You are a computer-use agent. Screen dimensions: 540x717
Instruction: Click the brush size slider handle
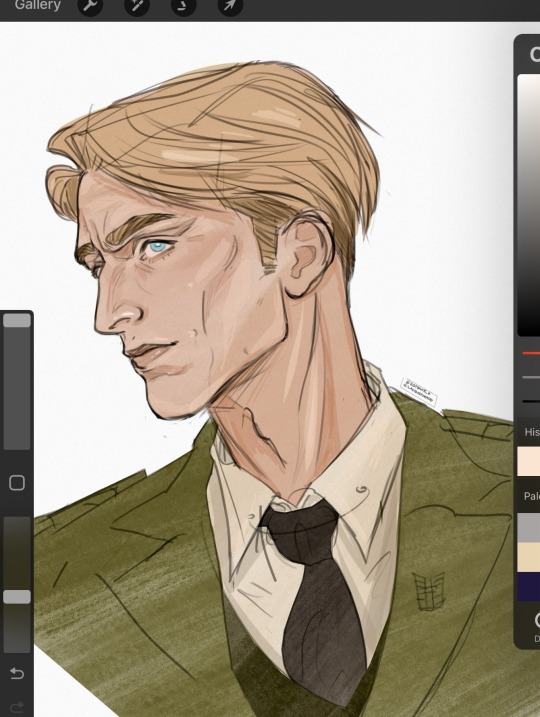pyautogui.click(x=17, y=320)
